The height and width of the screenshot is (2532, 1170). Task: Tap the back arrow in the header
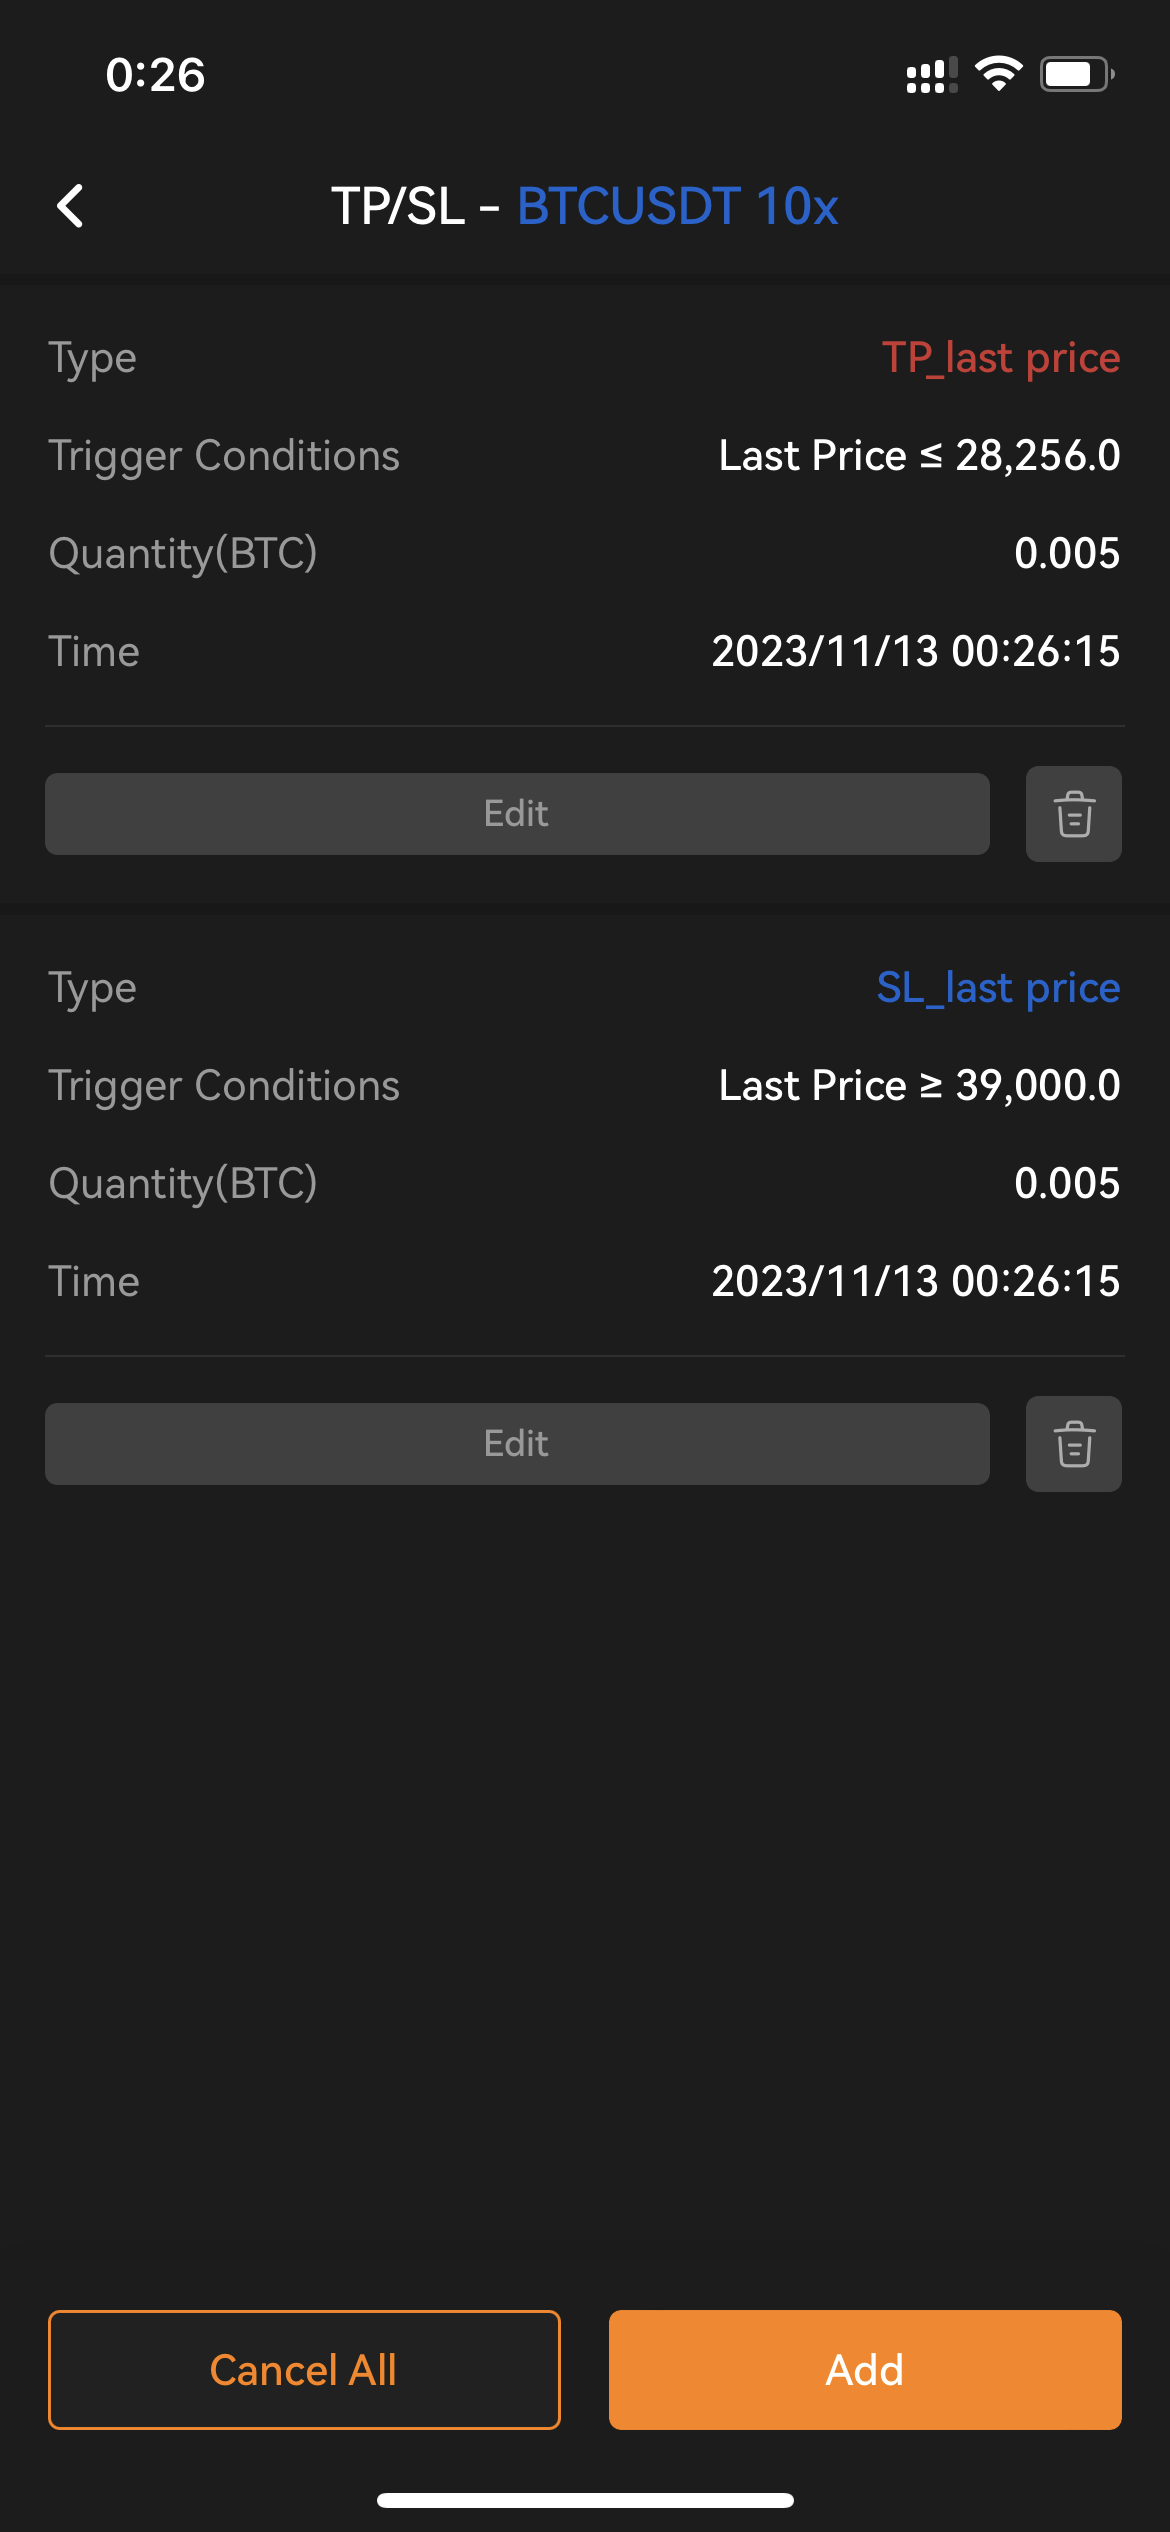70,207
